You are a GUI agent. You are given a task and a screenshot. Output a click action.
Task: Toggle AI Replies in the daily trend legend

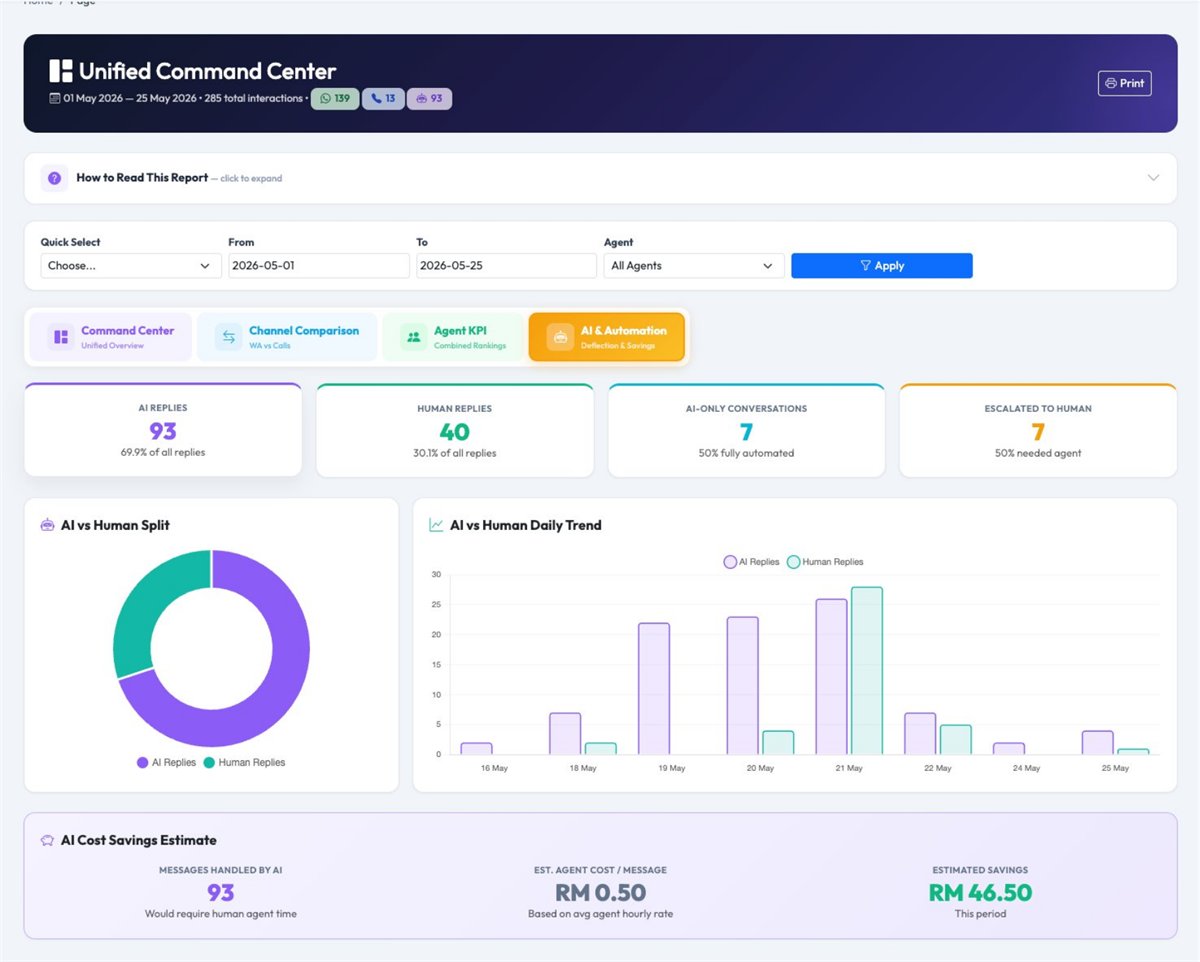tap(752, 562)
